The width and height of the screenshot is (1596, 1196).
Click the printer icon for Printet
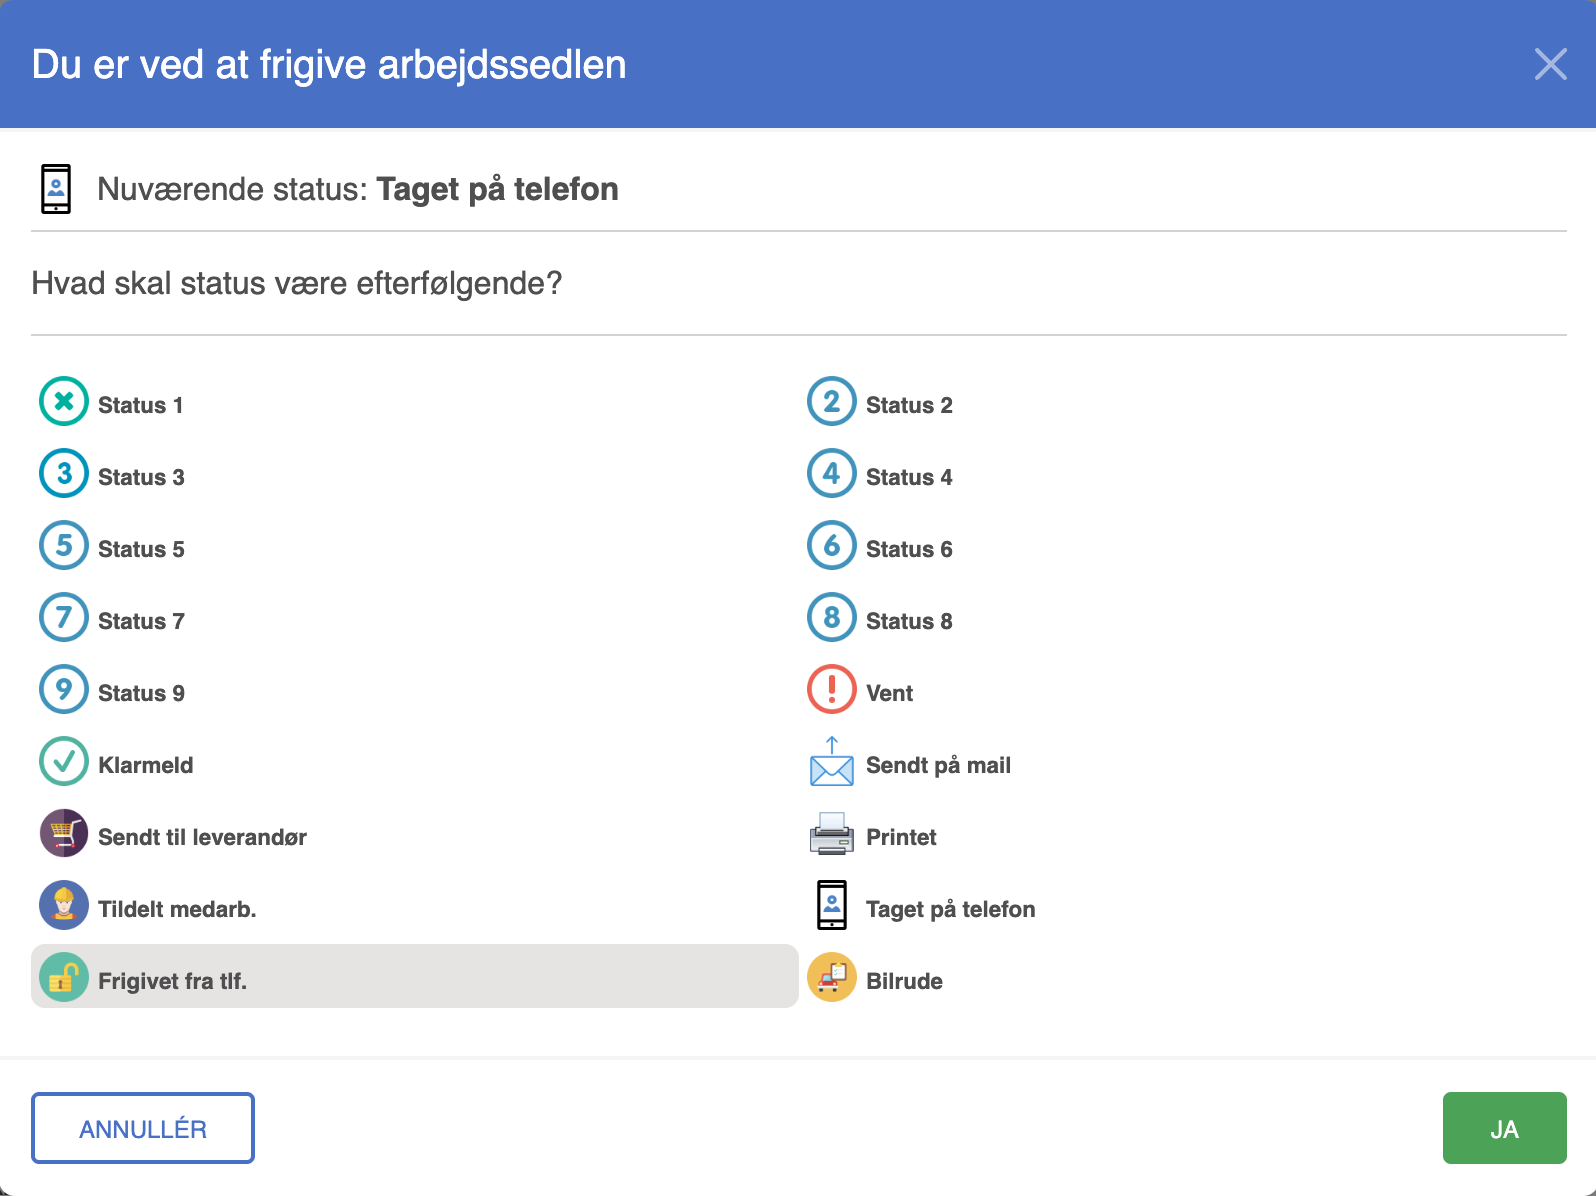832,834
